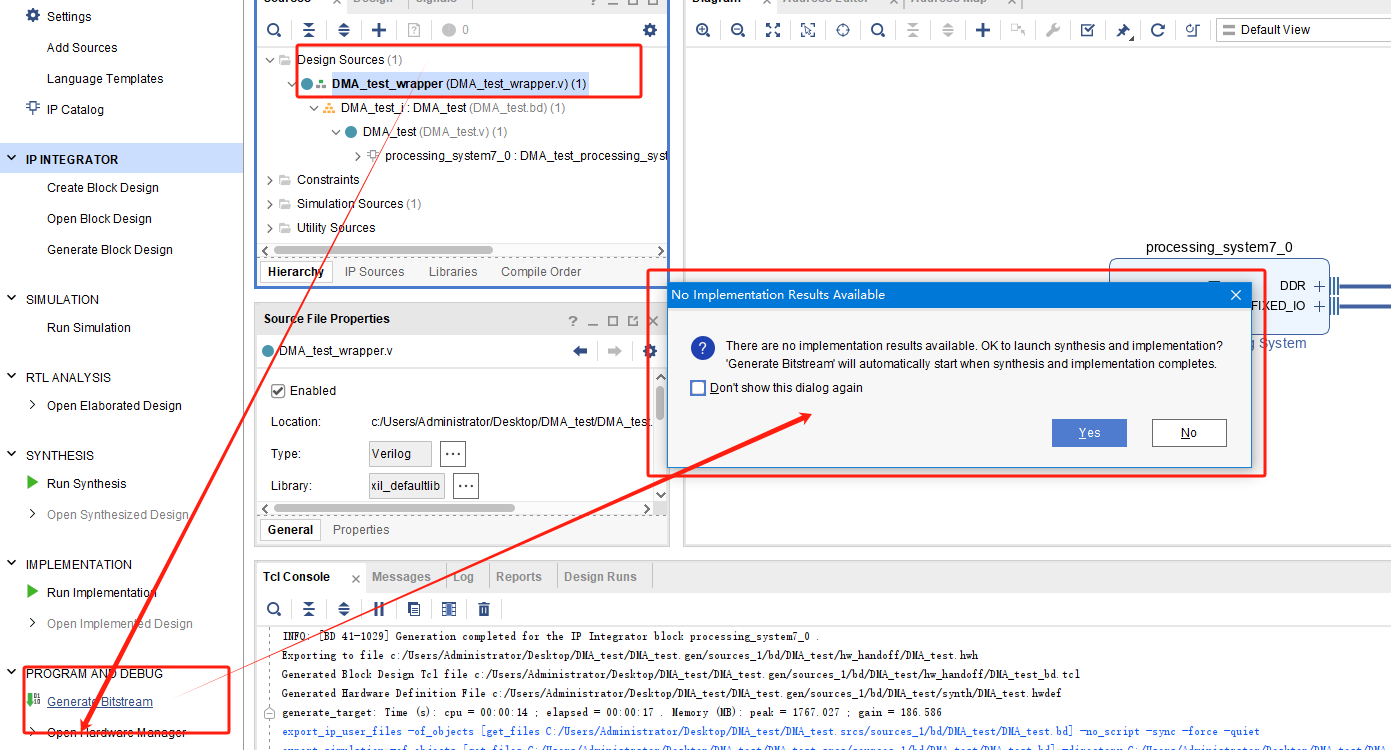Switch to the Libraries tab
The image size is (1391, 750).
(453, 272)
